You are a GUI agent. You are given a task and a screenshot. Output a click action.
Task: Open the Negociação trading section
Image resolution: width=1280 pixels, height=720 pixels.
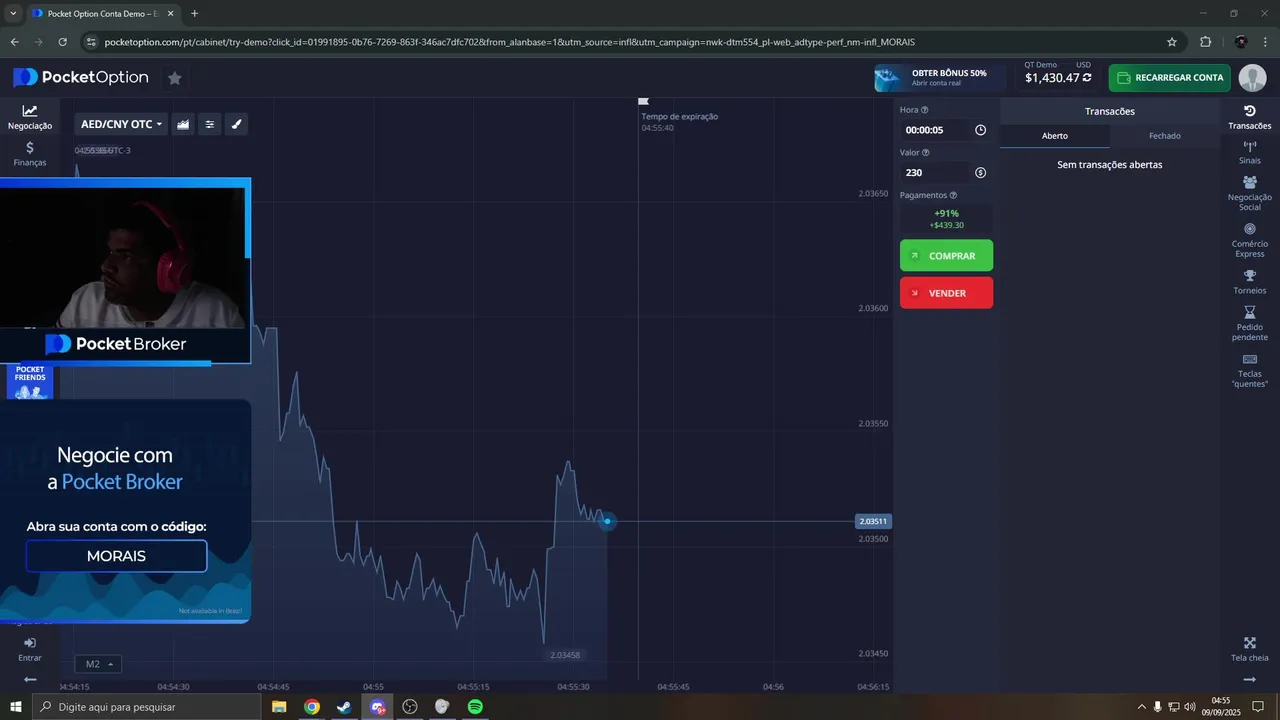click(x=30, y=117)
